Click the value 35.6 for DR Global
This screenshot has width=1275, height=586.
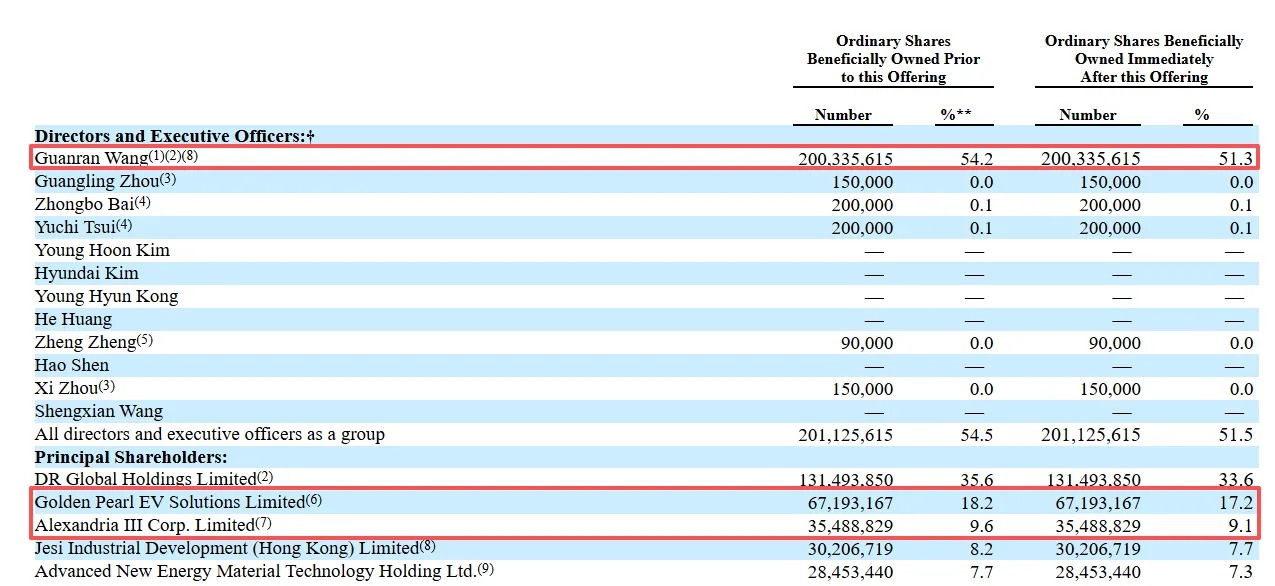pos(978,480)
